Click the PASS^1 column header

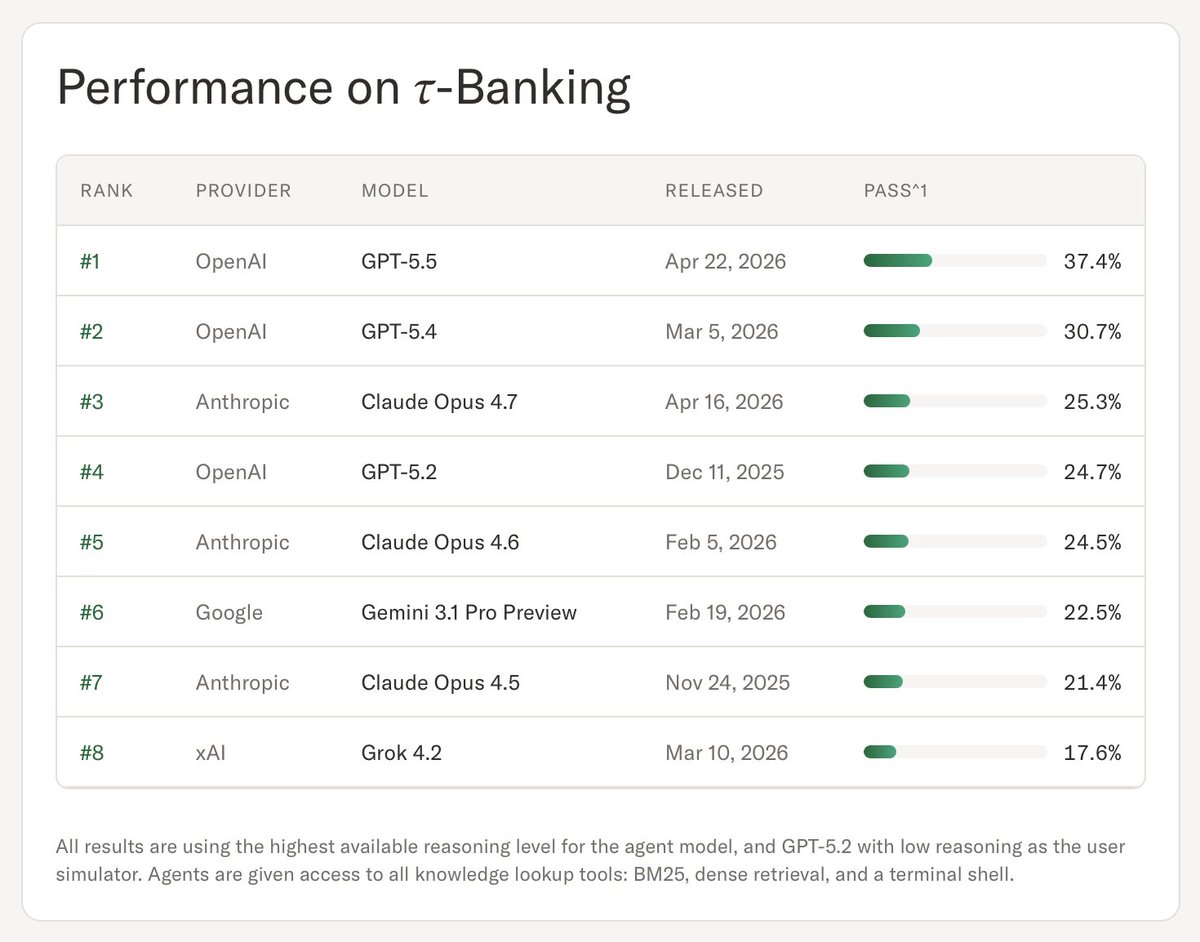click(x=896, y=191)
